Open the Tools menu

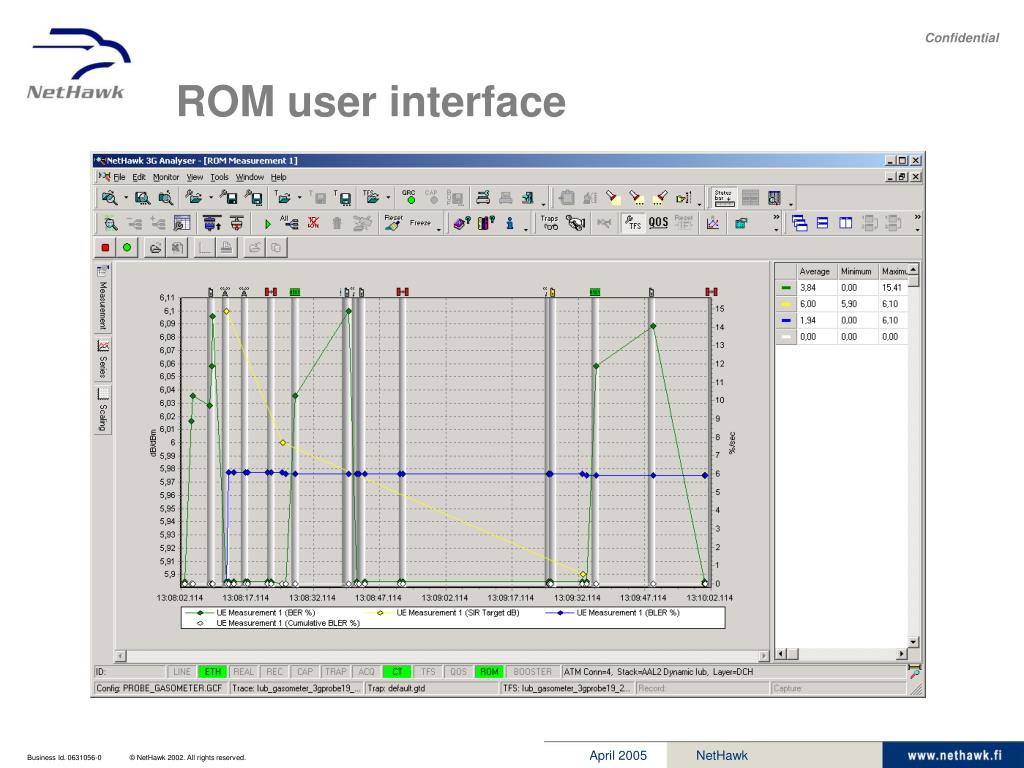[219, 177]
